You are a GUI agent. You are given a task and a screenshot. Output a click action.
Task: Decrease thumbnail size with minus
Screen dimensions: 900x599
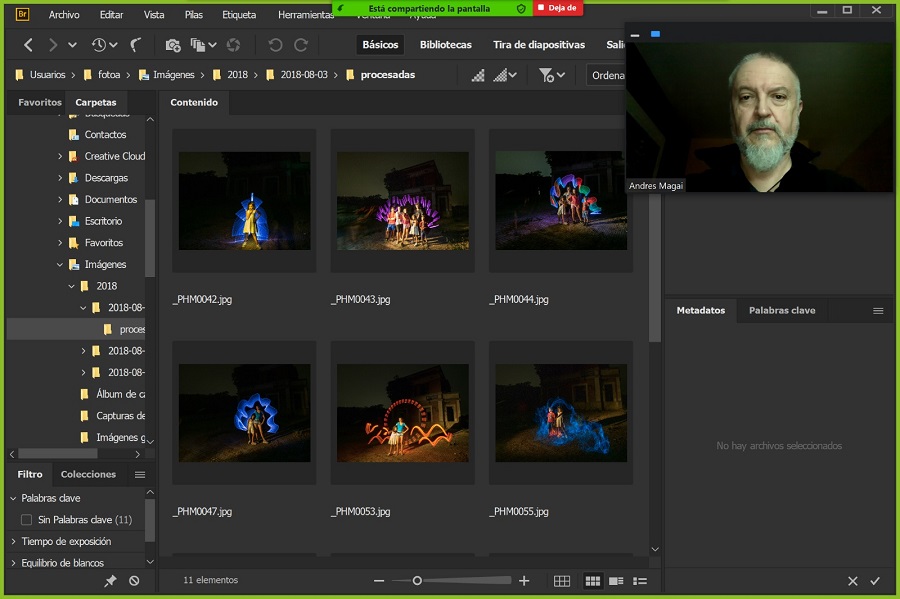click(x=379, y=581)
